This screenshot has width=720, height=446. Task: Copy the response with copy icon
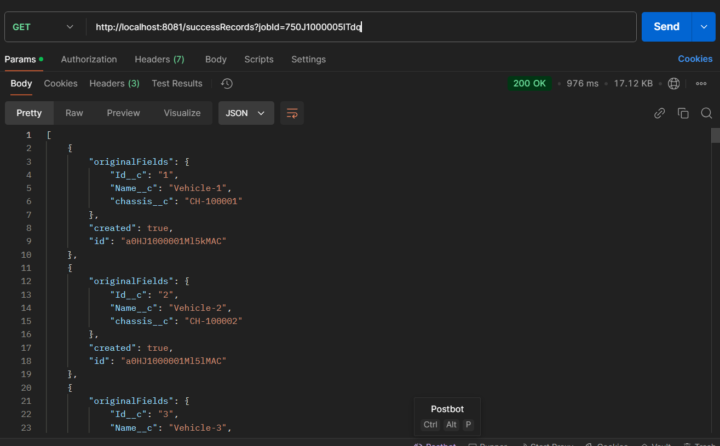[x=683, y=113]
